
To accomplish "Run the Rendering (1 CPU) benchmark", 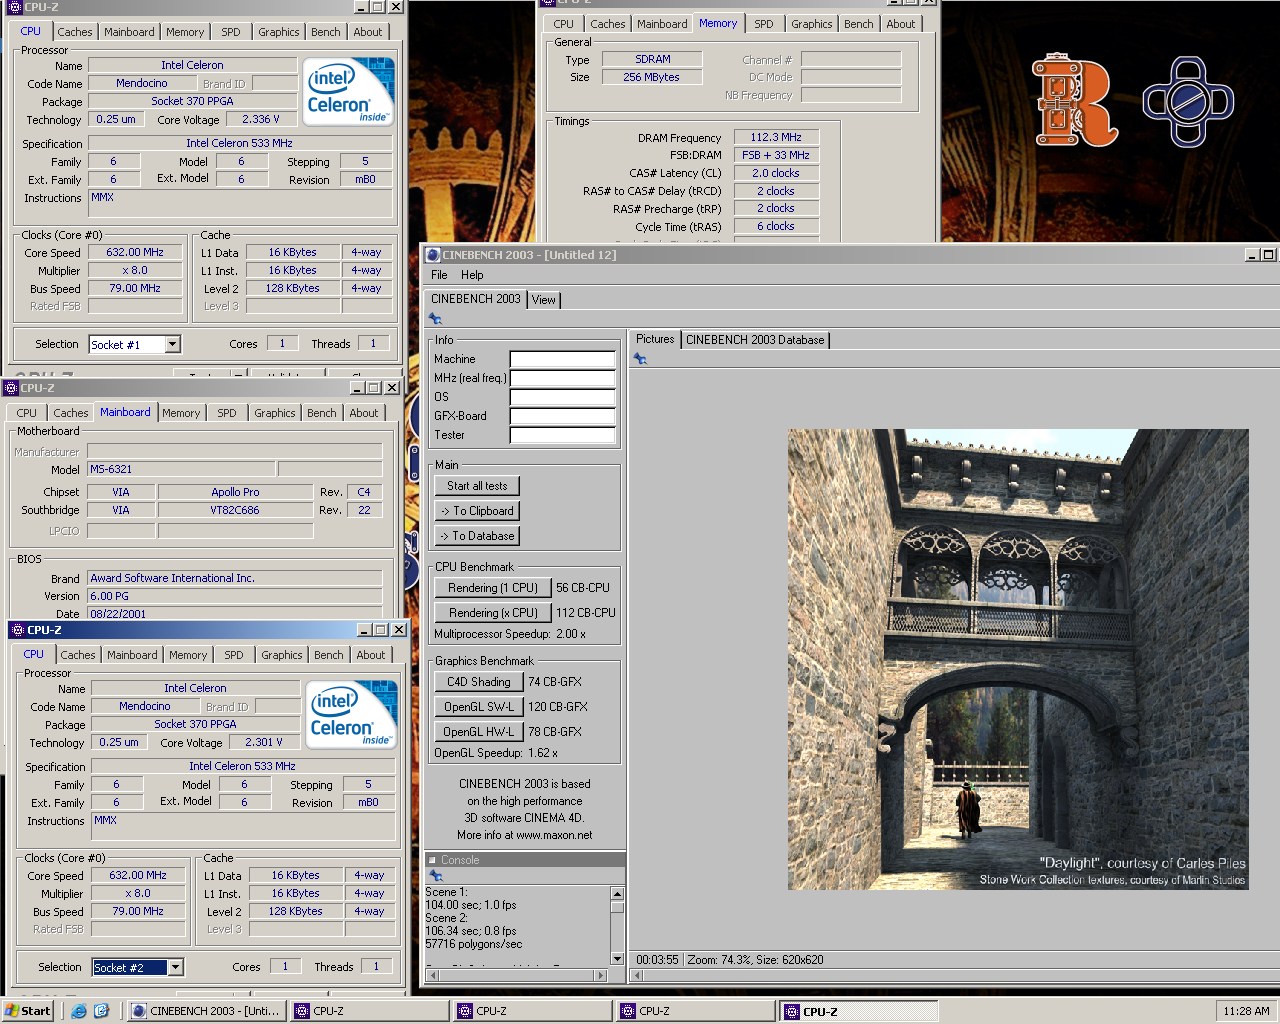I will (493, 588).
